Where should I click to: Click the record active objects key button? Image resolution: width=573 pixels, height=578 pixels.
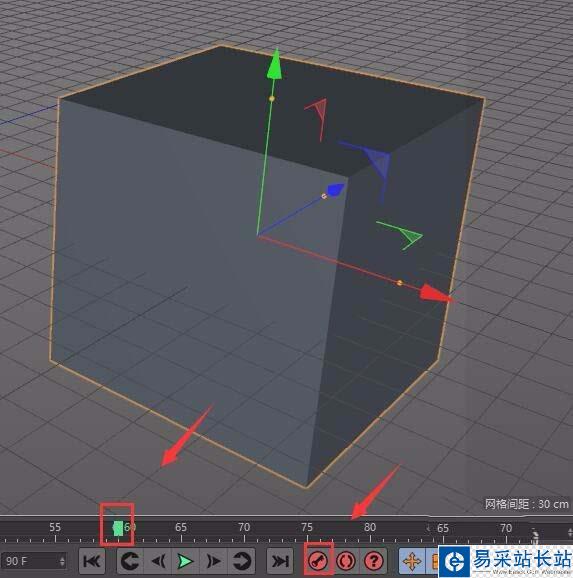pos(319,561)
